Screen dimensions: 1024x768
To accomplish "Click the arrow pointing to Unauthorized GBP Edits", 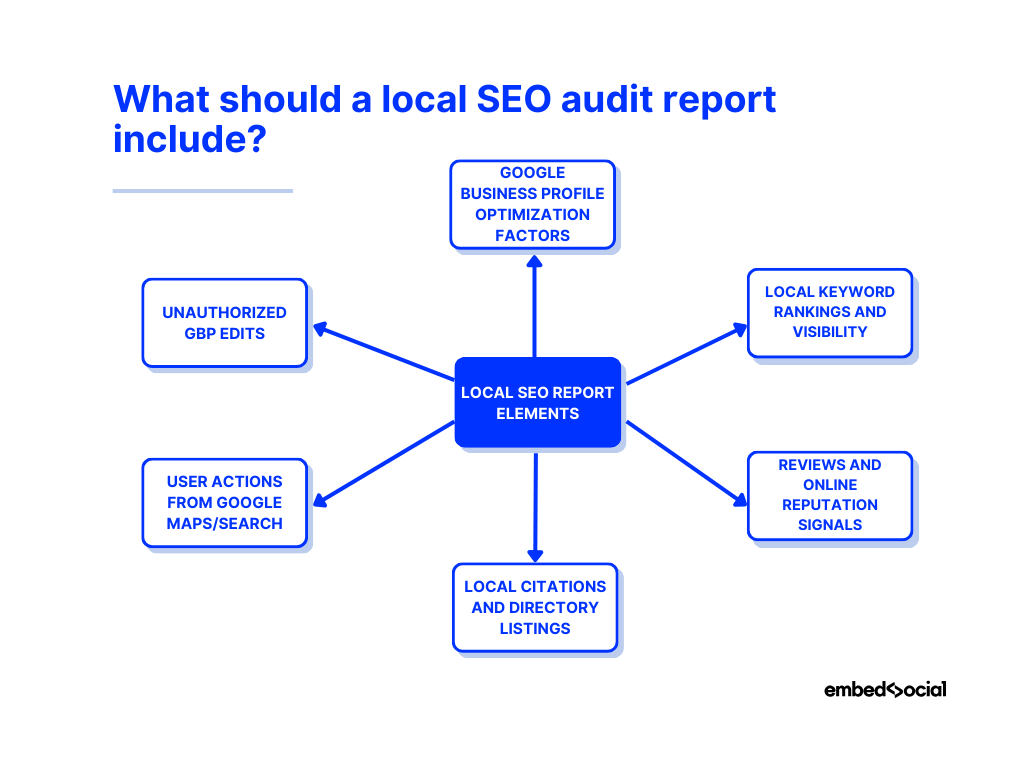I will 384,352.
